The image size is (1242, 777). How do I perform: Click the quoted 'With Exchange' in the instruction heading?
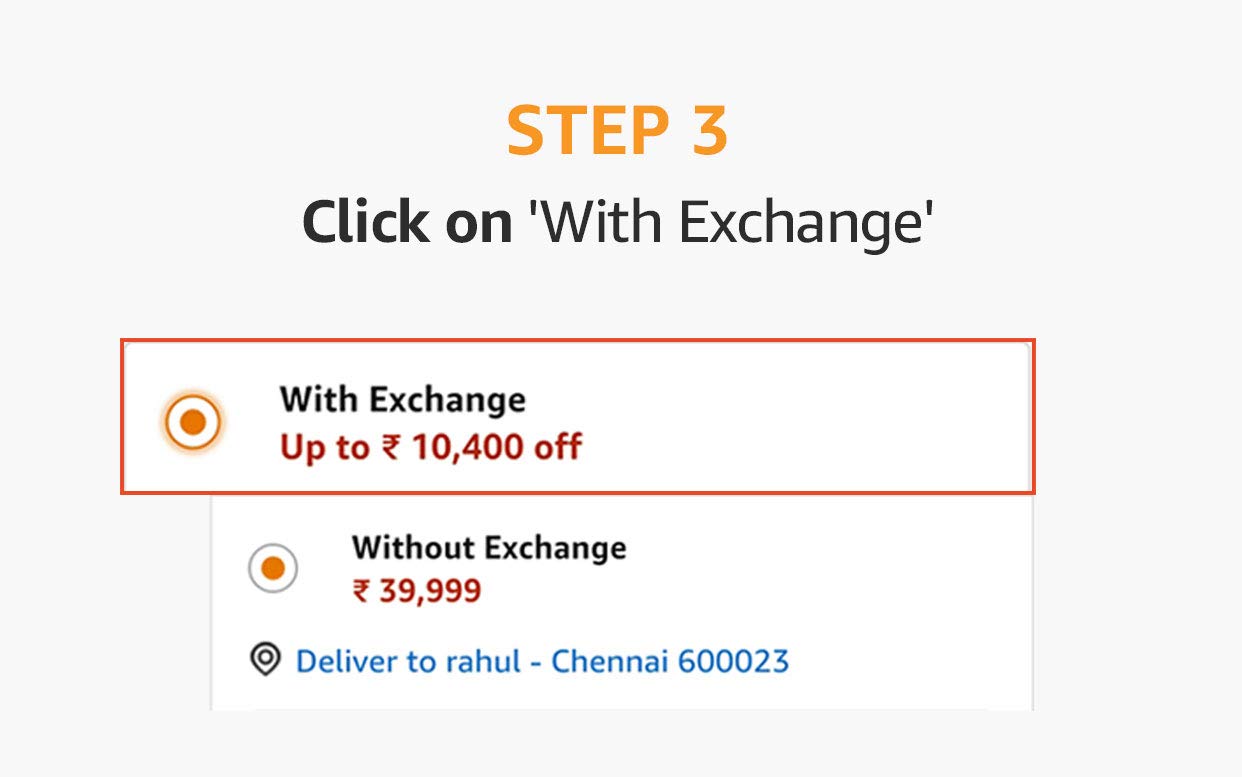pyautogui.click(x=731, y=222)
